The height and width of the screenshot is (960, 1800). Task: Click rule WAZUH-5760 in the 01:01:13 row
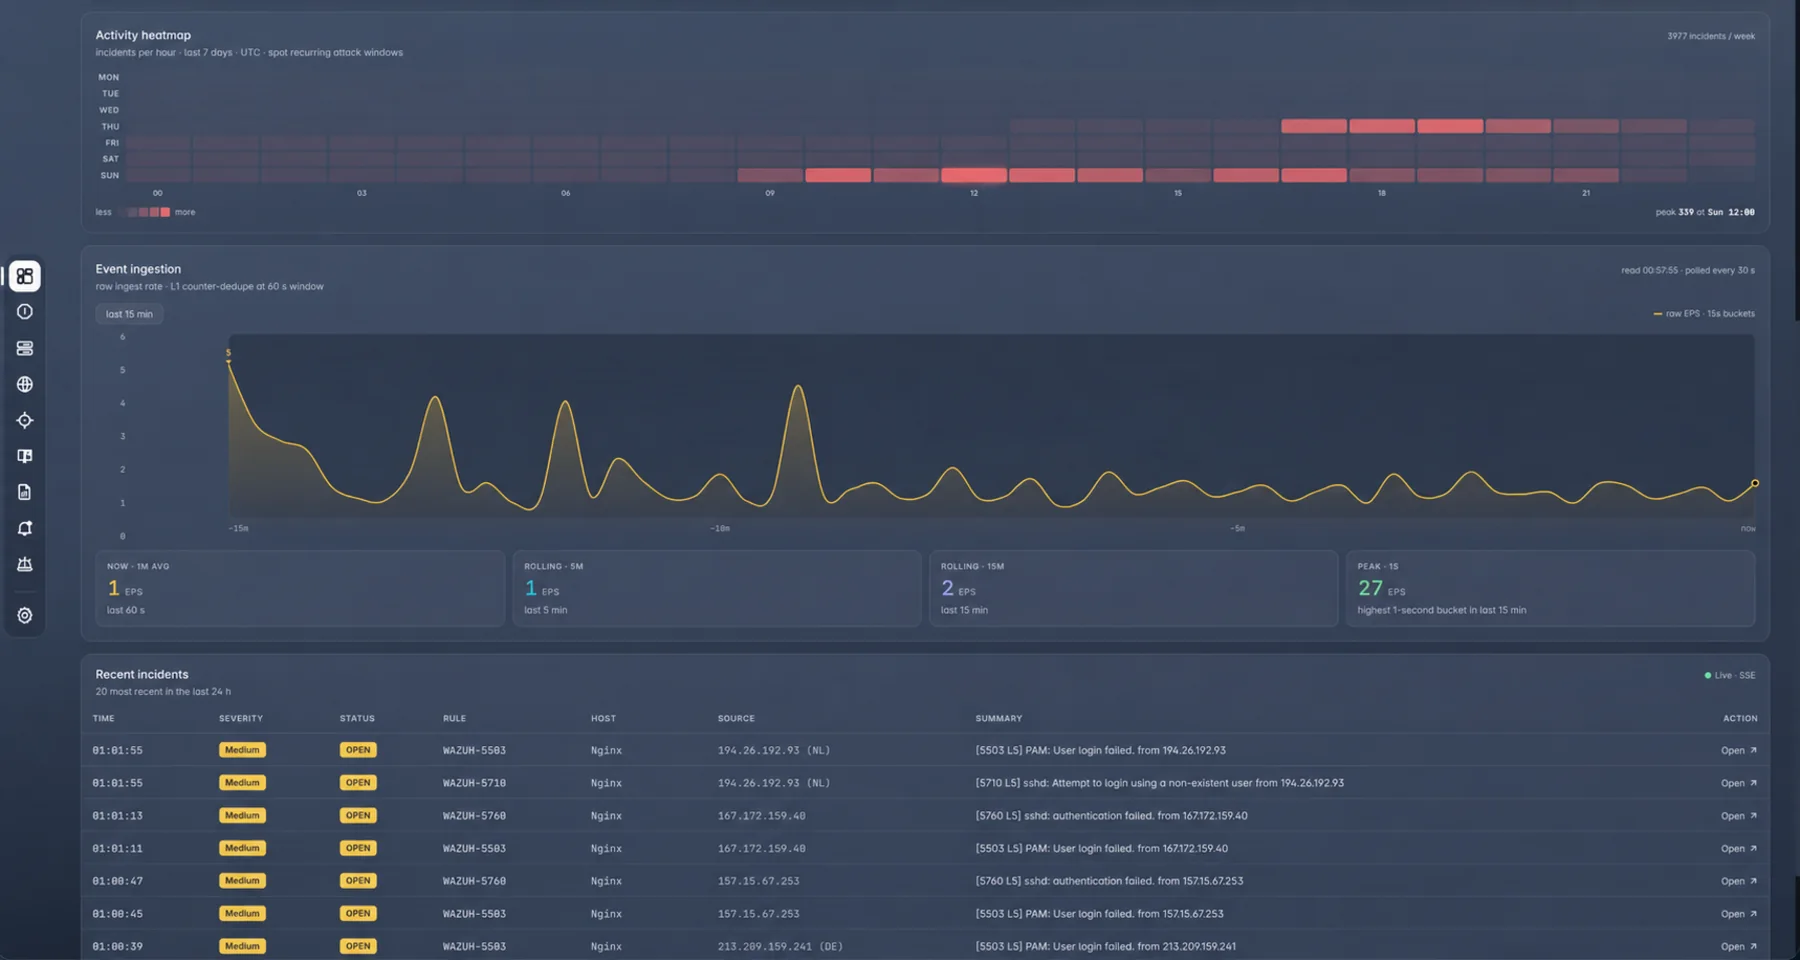(474, 816)
